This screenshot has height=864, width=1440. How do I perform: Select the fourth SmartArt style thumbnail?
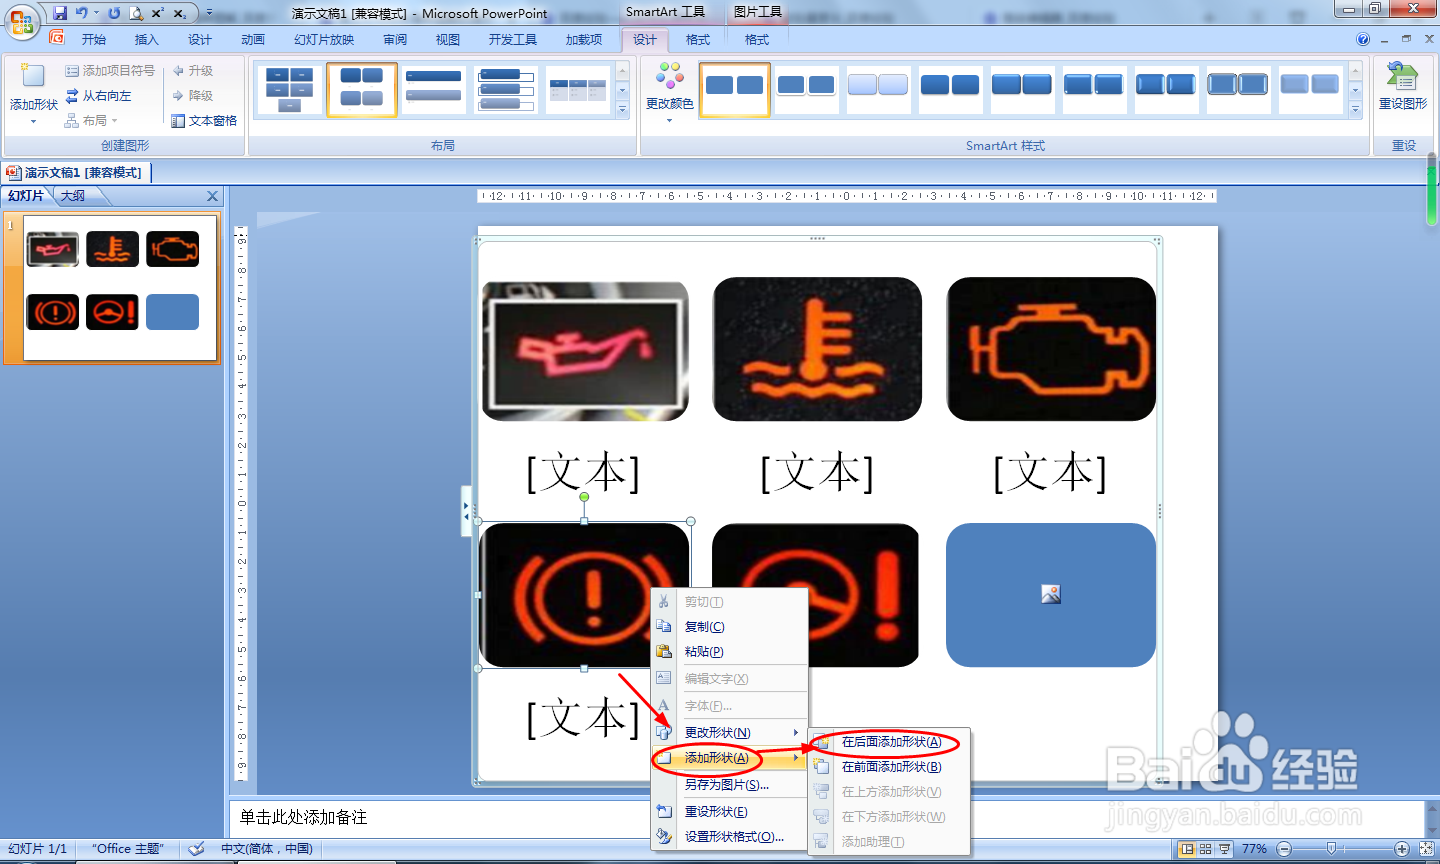[x=950, y=90]
